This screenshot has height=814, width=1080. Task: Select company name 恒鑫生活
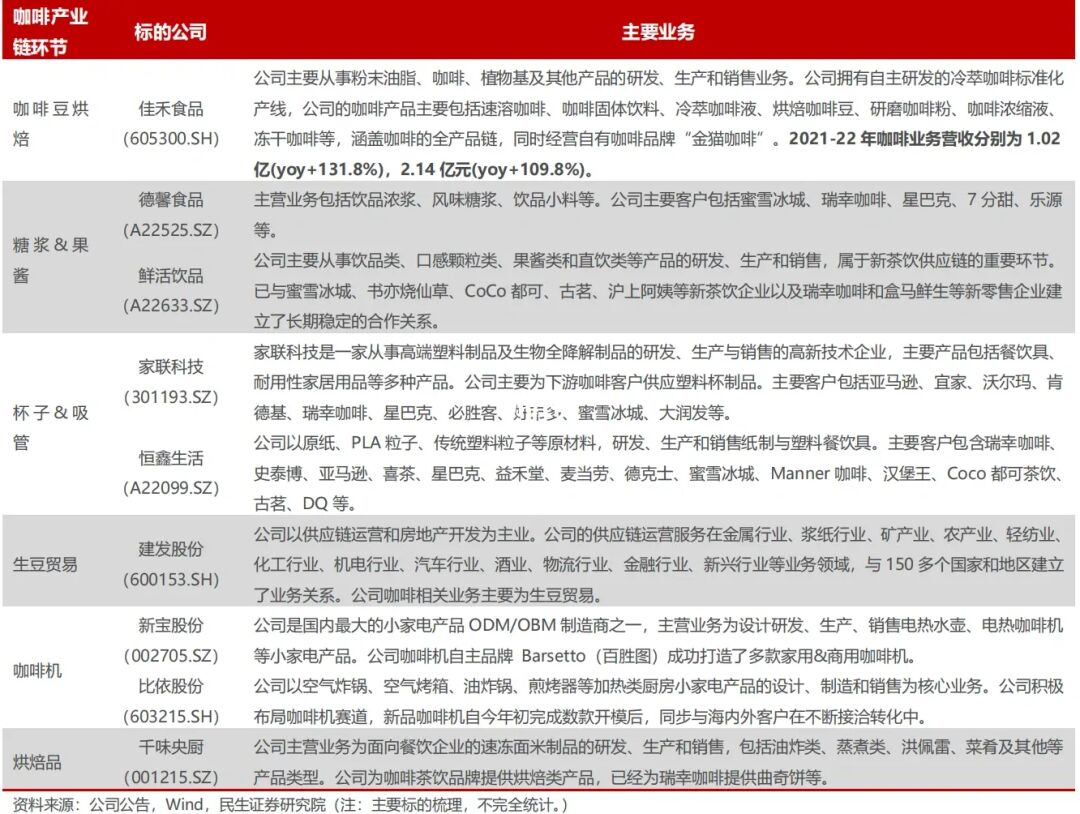point(171,458)
